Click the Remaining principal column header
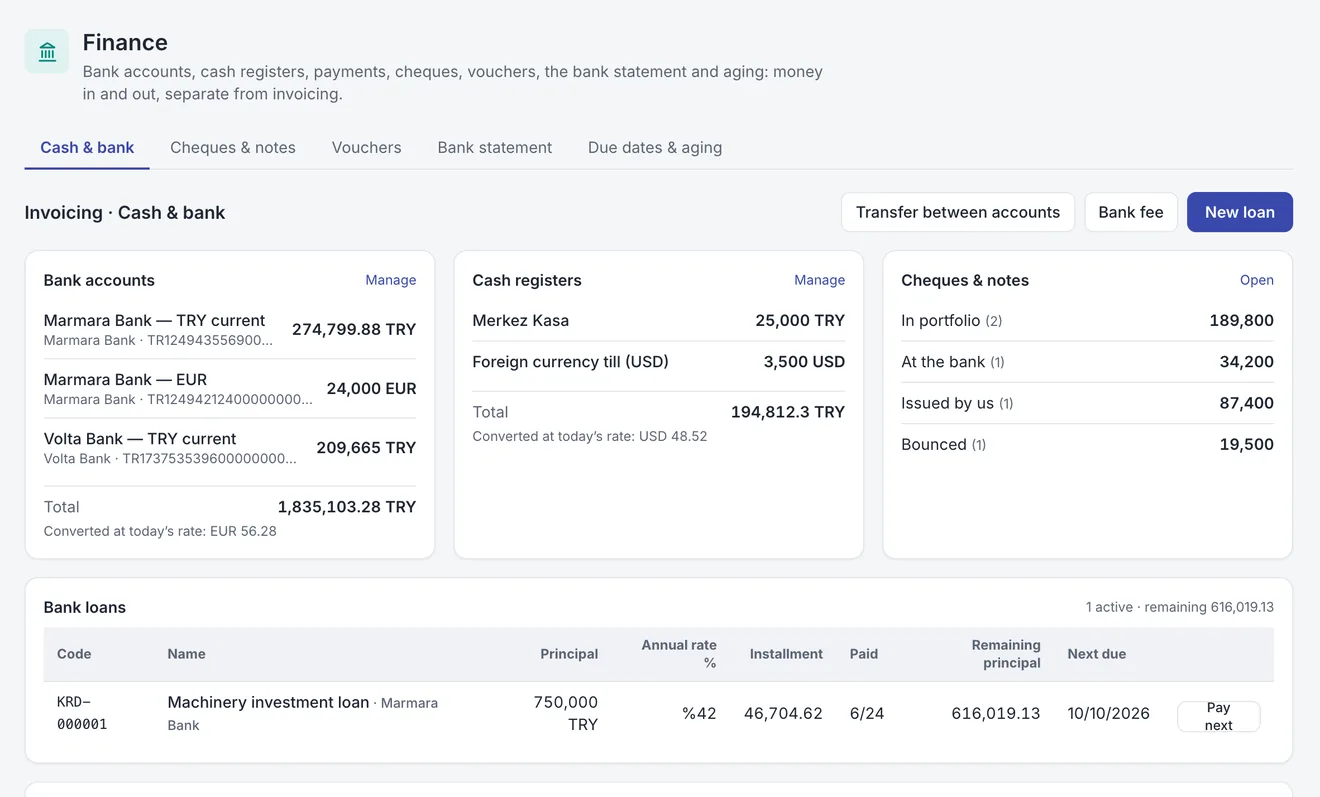 click(x=1006, y=654)
